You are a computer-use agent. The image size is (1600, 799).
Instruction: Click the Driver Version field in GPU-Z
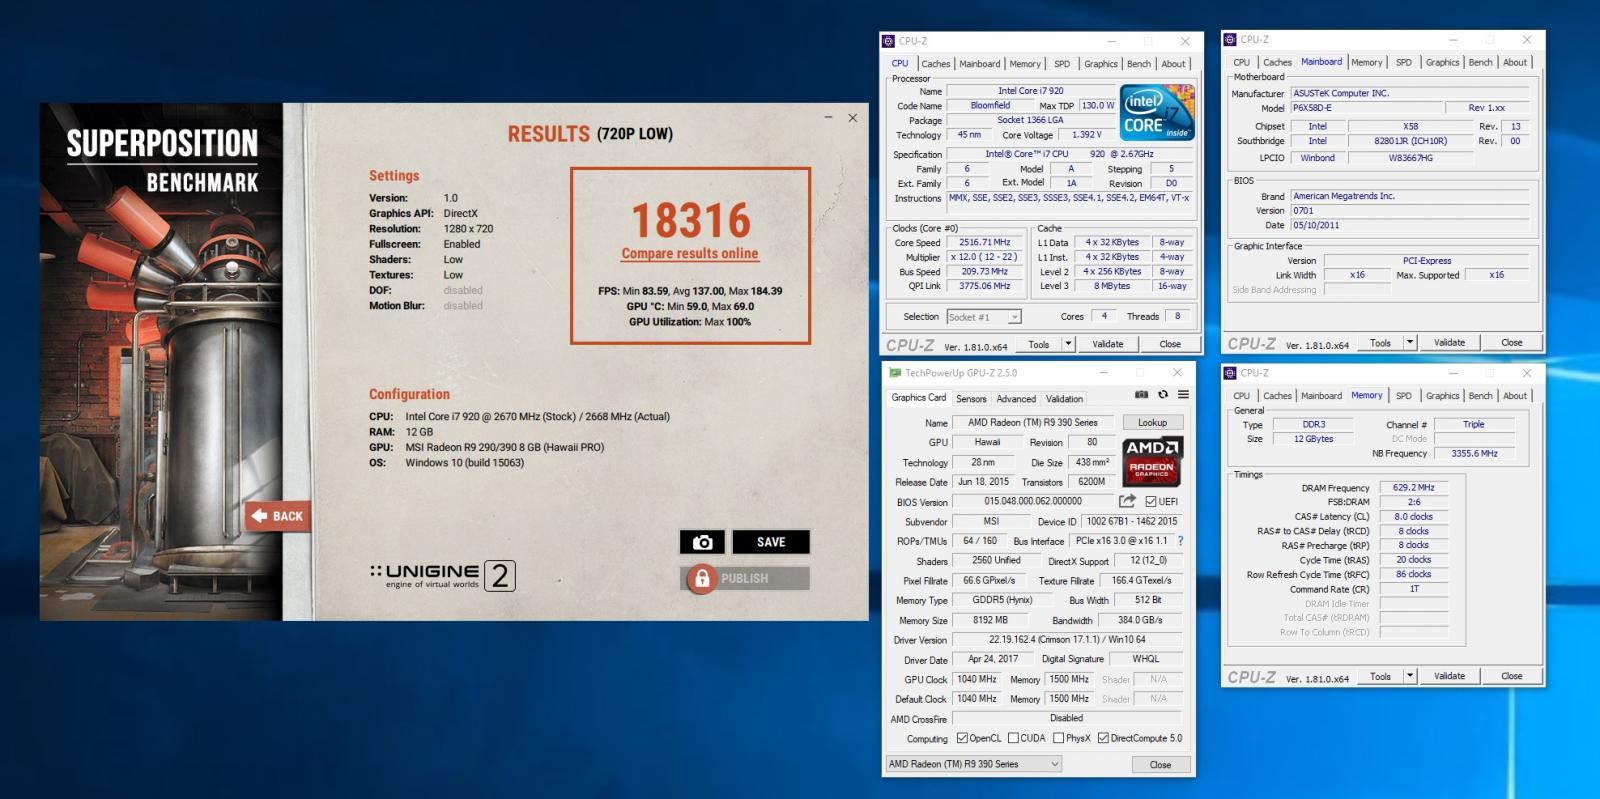[x=1067, y=640]
